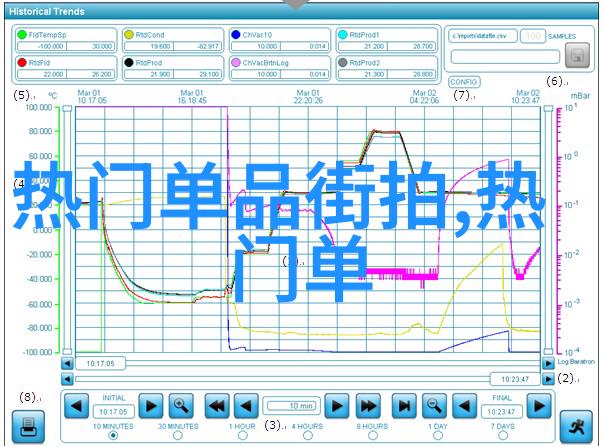The width and height of the screenshot is (604, 447).
Task: Click the RtdProd1 cyan color indicator
Action: tap(342, 34)
